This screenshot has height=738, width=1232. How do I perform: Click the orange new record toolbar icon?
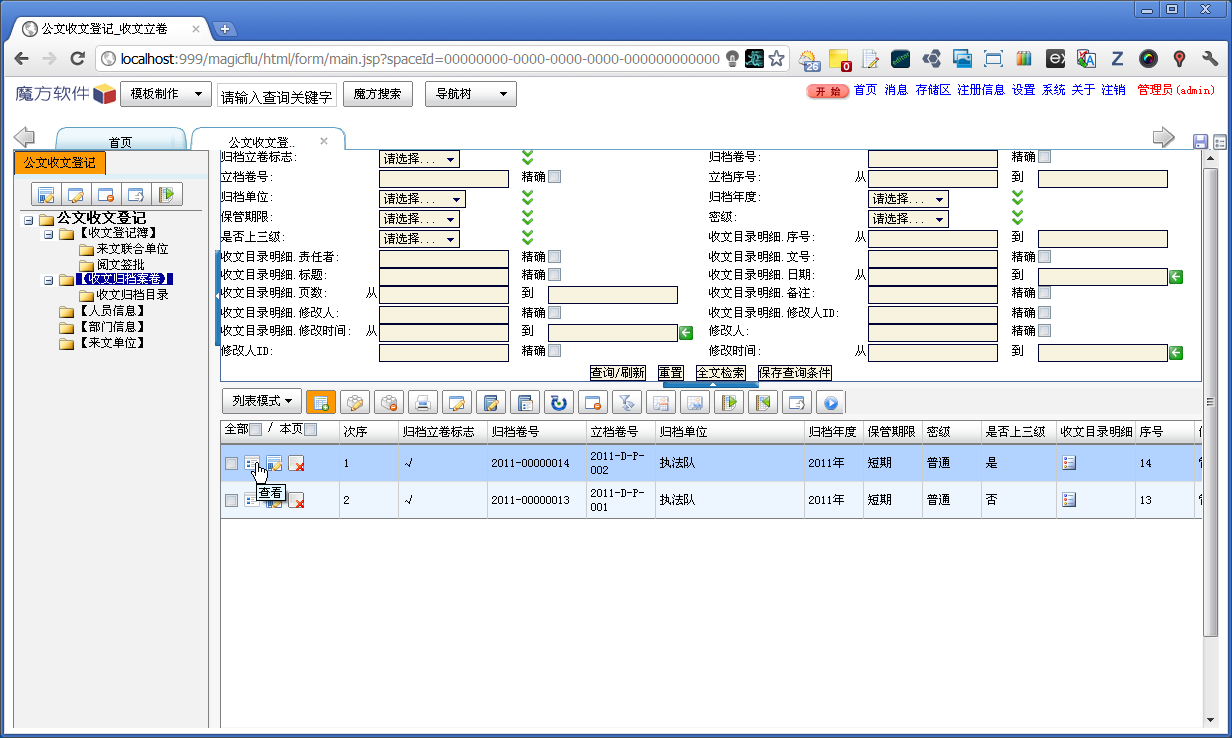(x=321, y=402)
